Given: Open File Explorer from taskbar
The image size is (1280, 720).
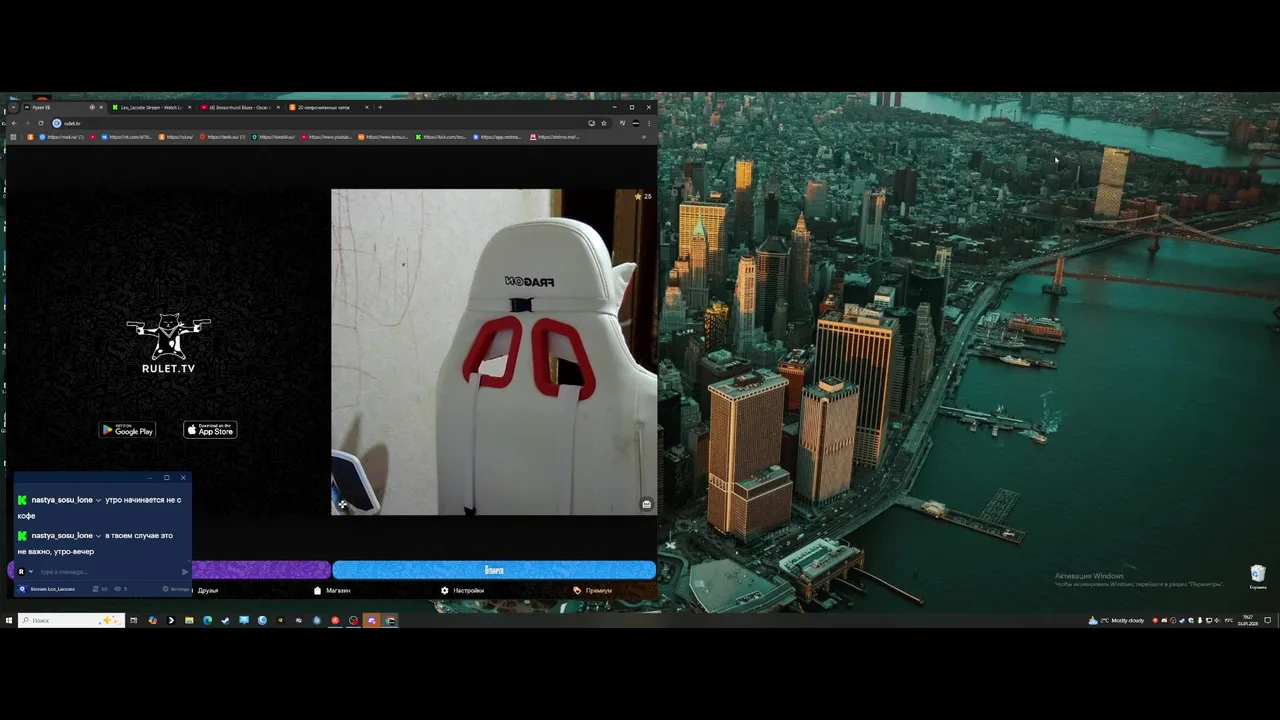Looking at the screenshot, I should (x=189, y=620).
